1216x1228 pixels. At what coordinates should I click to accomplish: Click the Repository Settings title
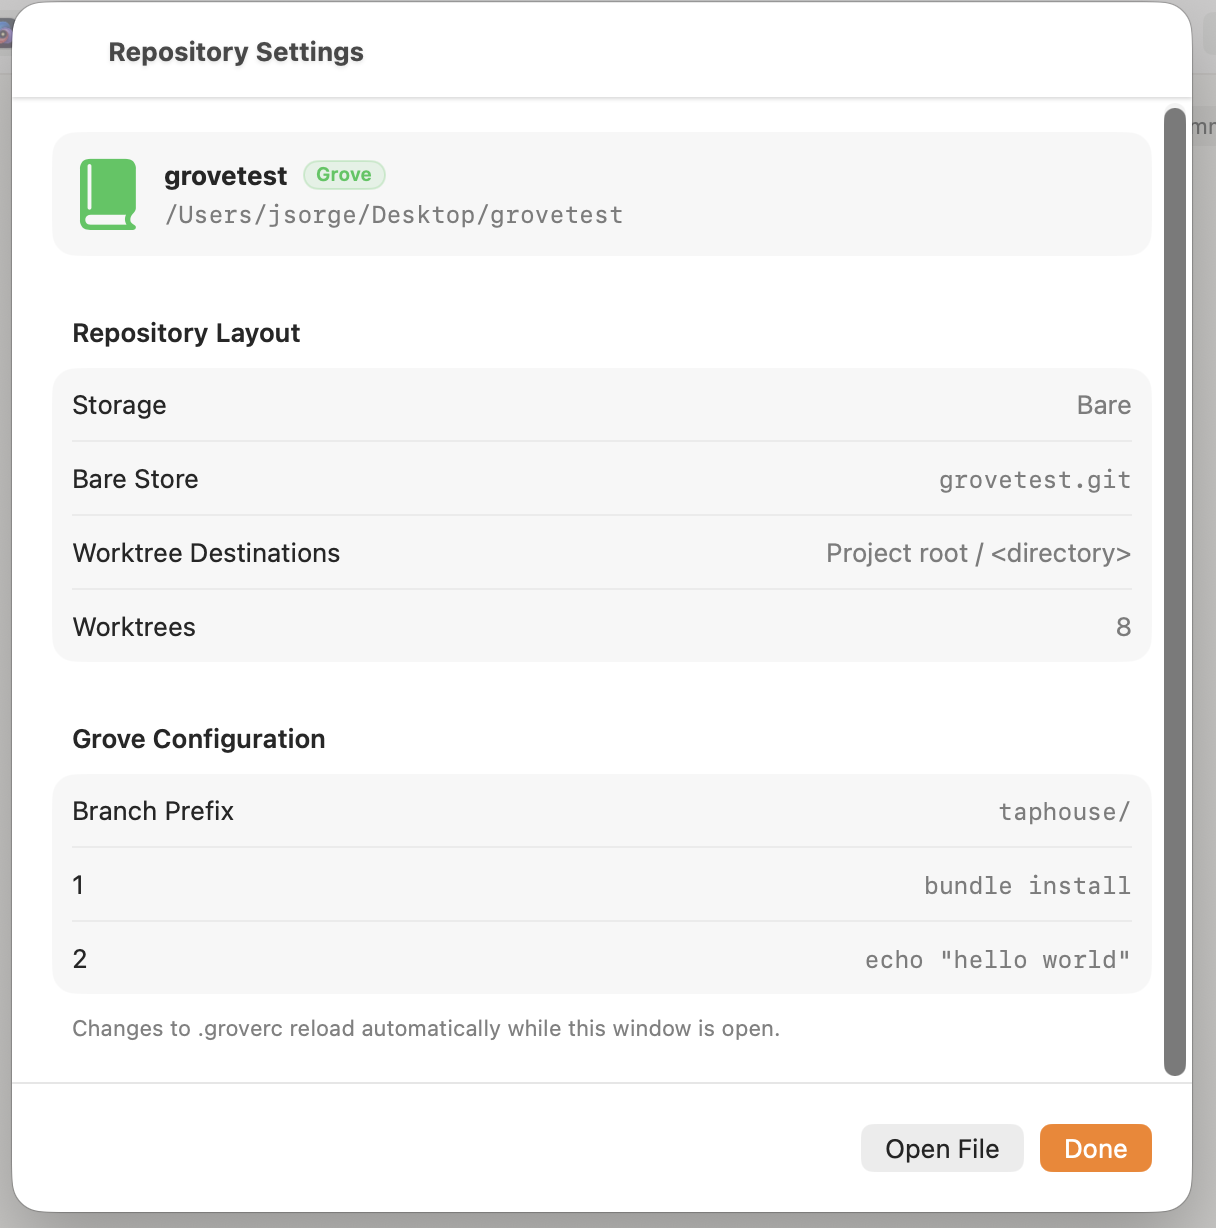tap(236, 52)
